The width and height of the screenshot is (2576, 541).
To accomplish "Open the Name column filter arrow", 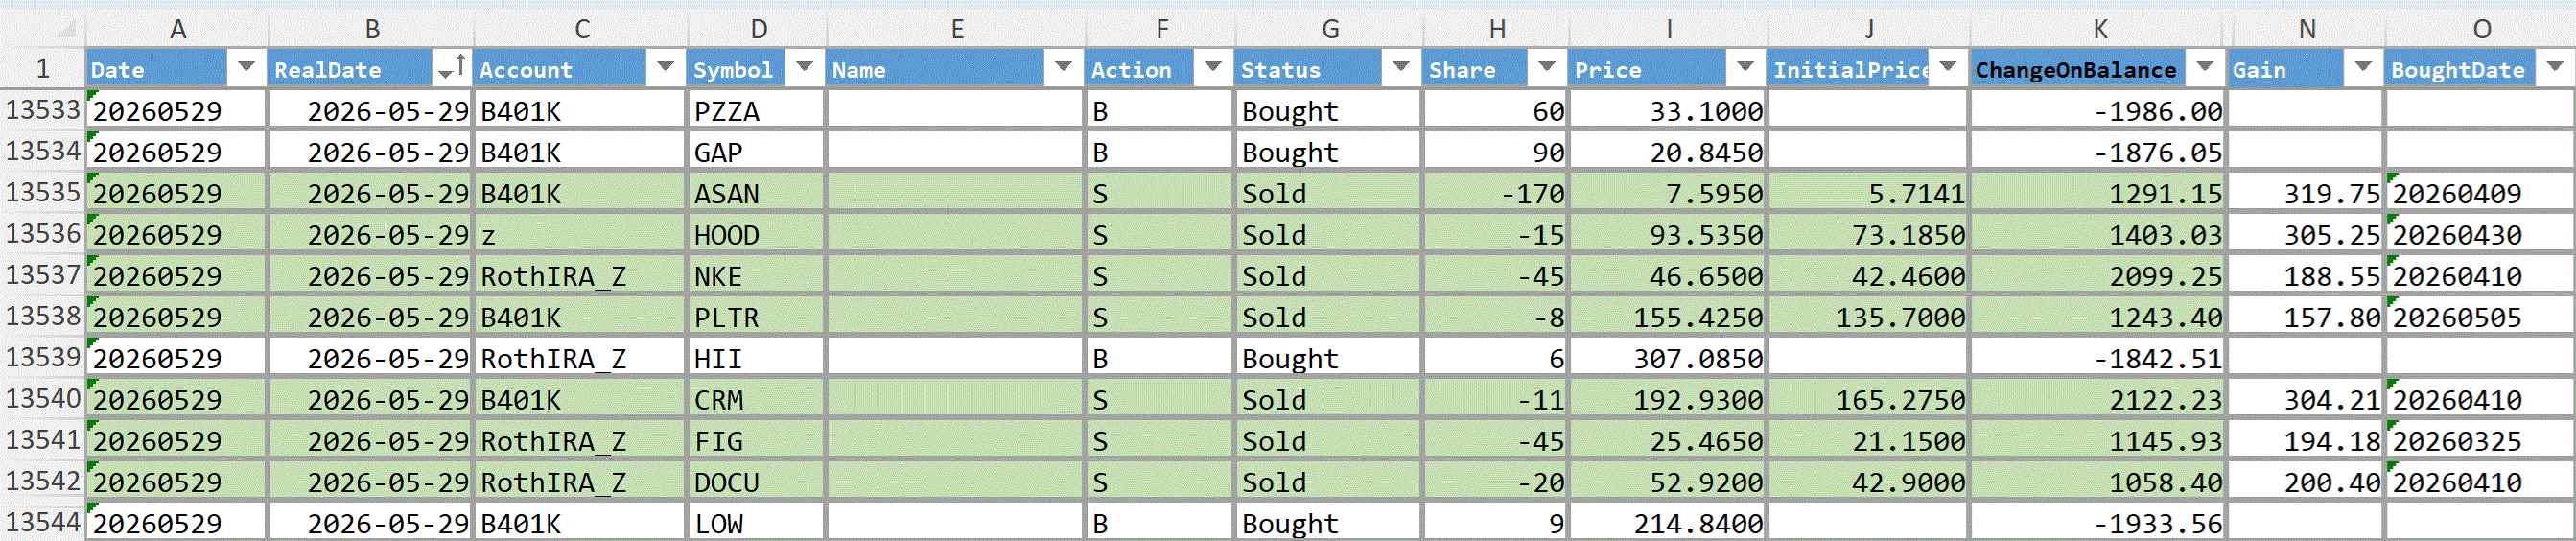I will tap(1063, 68).
